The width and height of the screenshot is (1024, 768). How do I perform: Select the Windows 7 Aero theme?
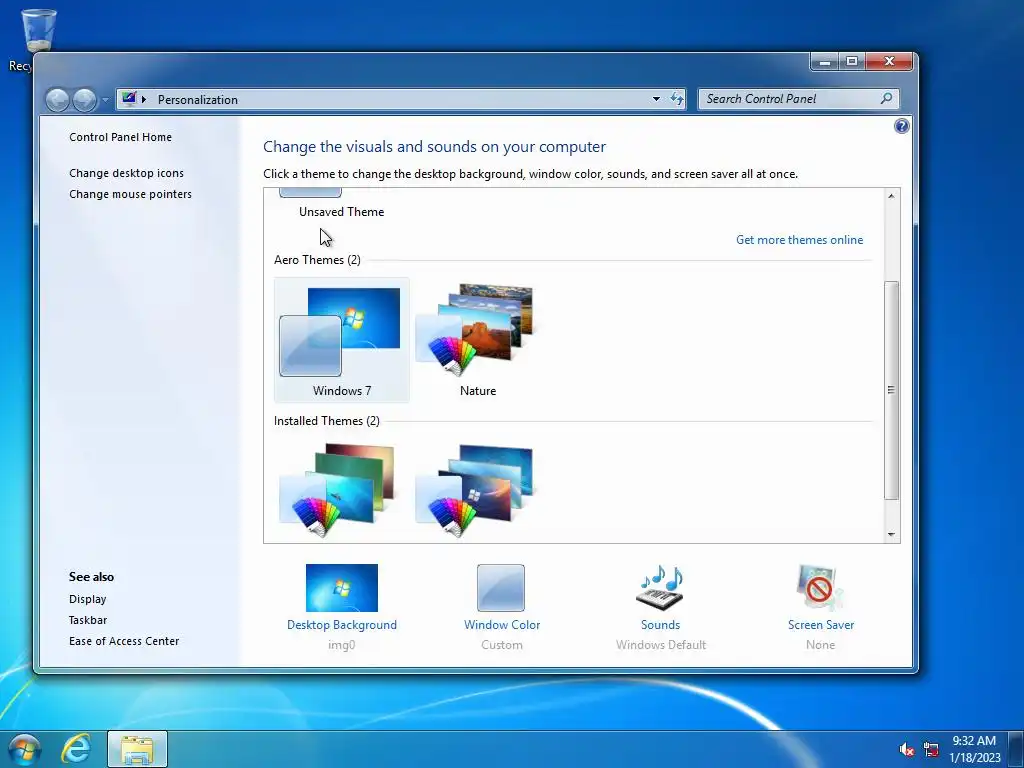[x=342, y=340]
